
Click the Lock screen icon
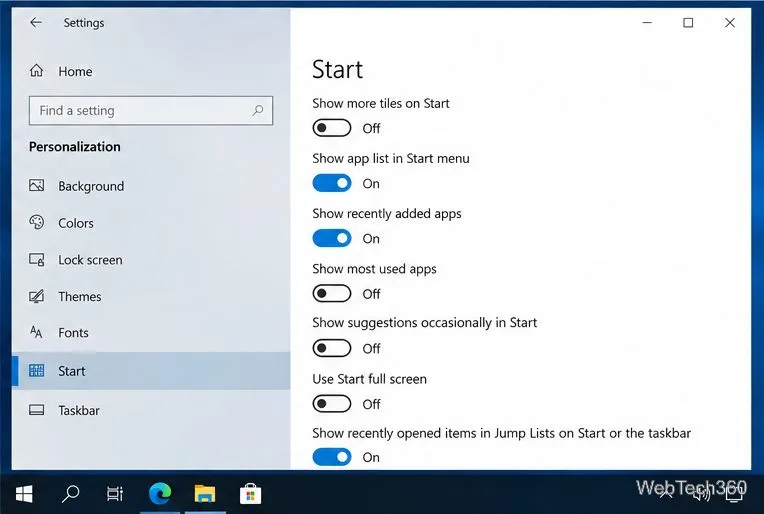[37, 260]
